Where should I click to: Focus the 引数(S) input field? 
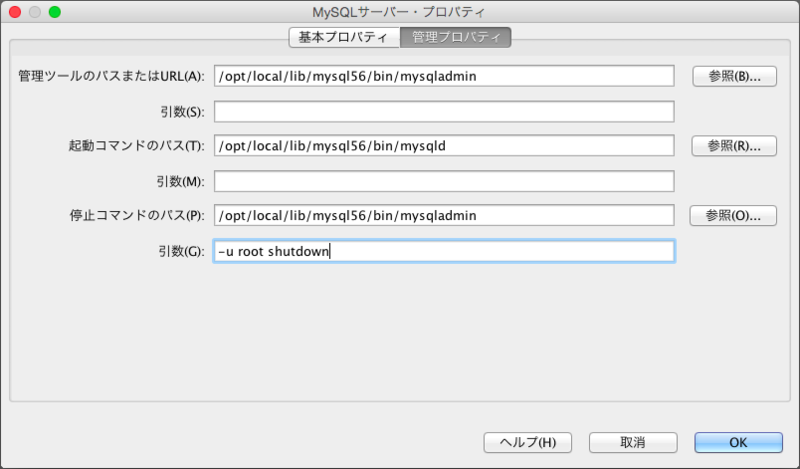click(x=444, y=112)
